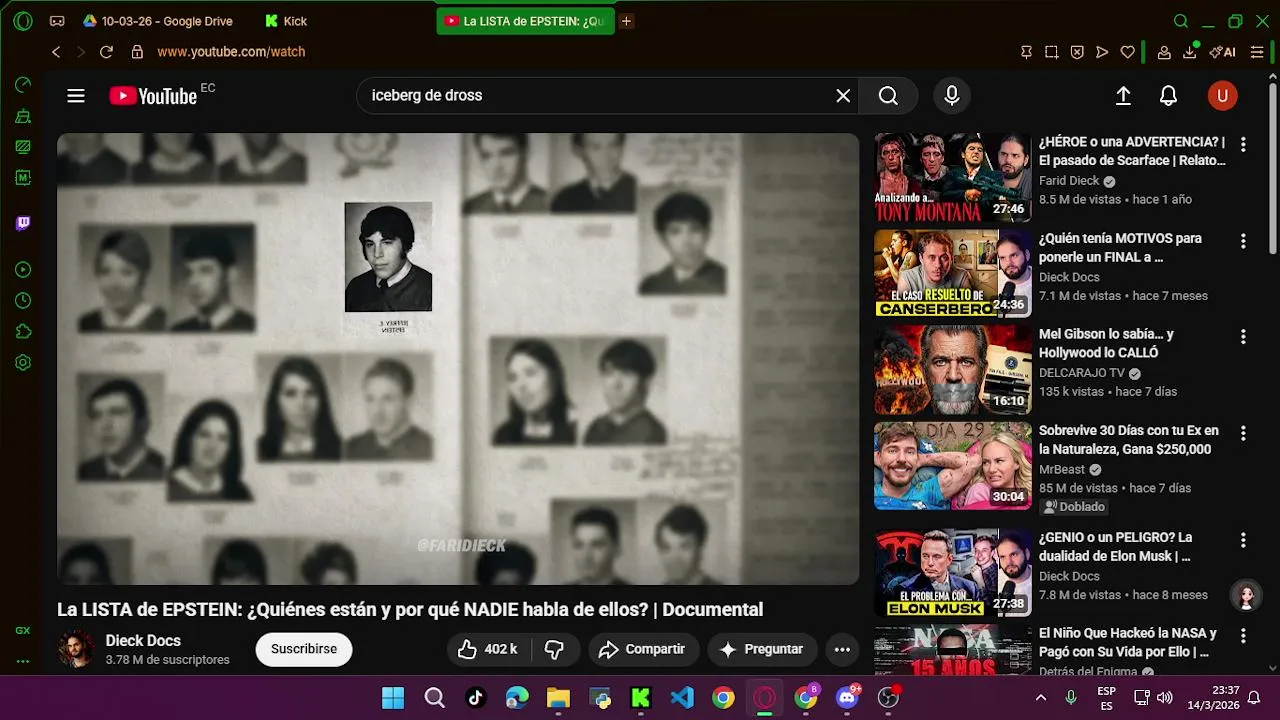Open GX Control speedometer in sidebar

(23, 85)
